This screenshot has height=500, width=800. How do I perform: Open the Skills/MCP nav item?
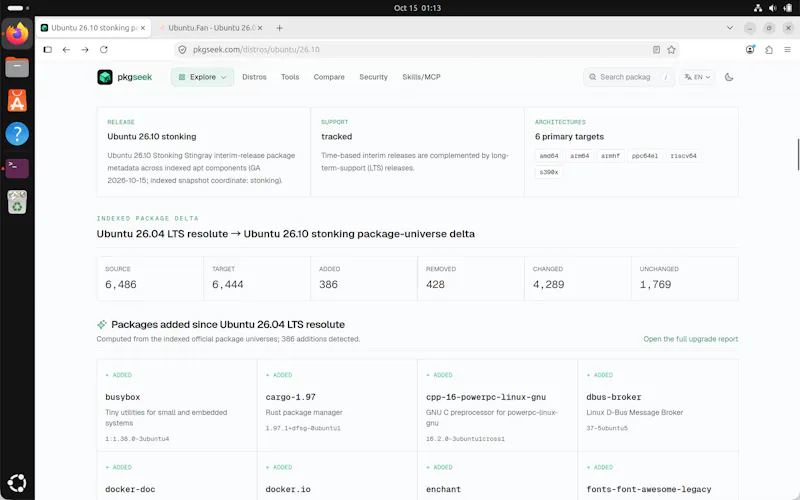421,77
